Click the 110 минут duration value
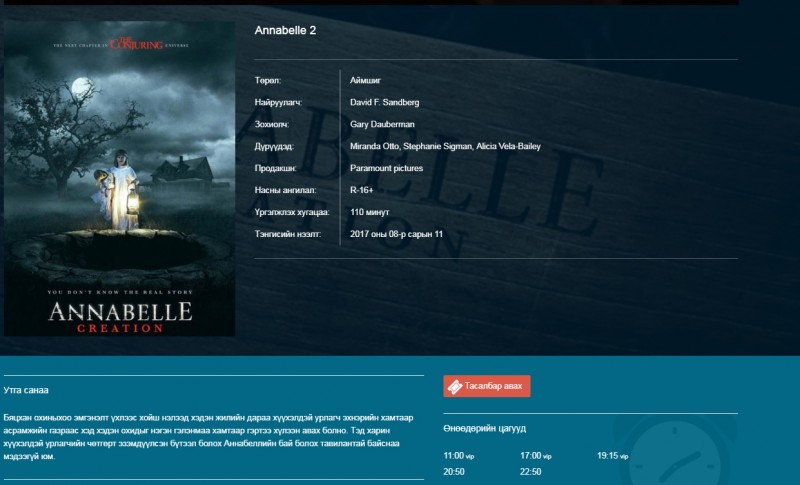The height and width of the screenshot is (485, 800). [x=369, y=212]
